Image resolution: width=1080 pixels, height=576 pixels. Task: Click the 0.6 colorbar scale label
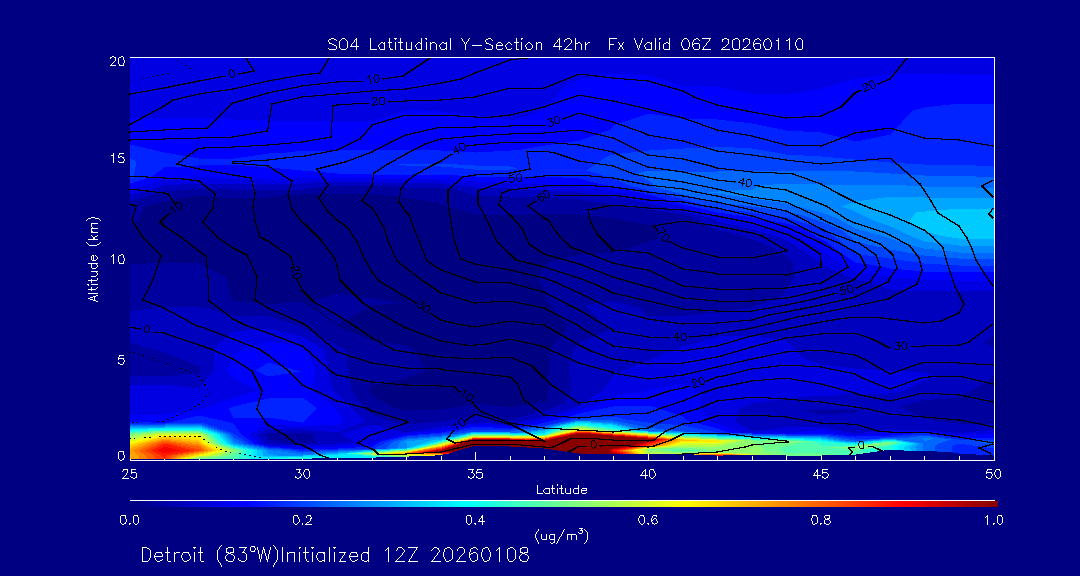(648, 520)
